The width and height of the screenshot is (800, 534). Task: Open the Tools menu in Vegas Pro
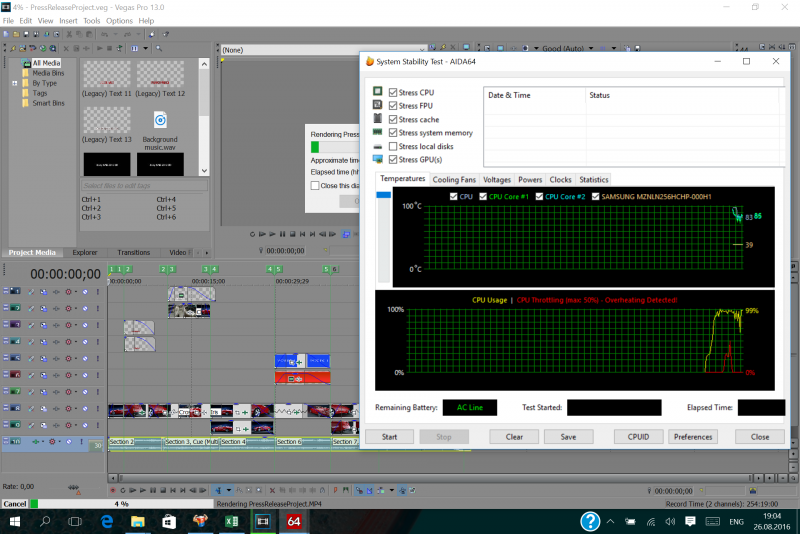tap(91, 20)
